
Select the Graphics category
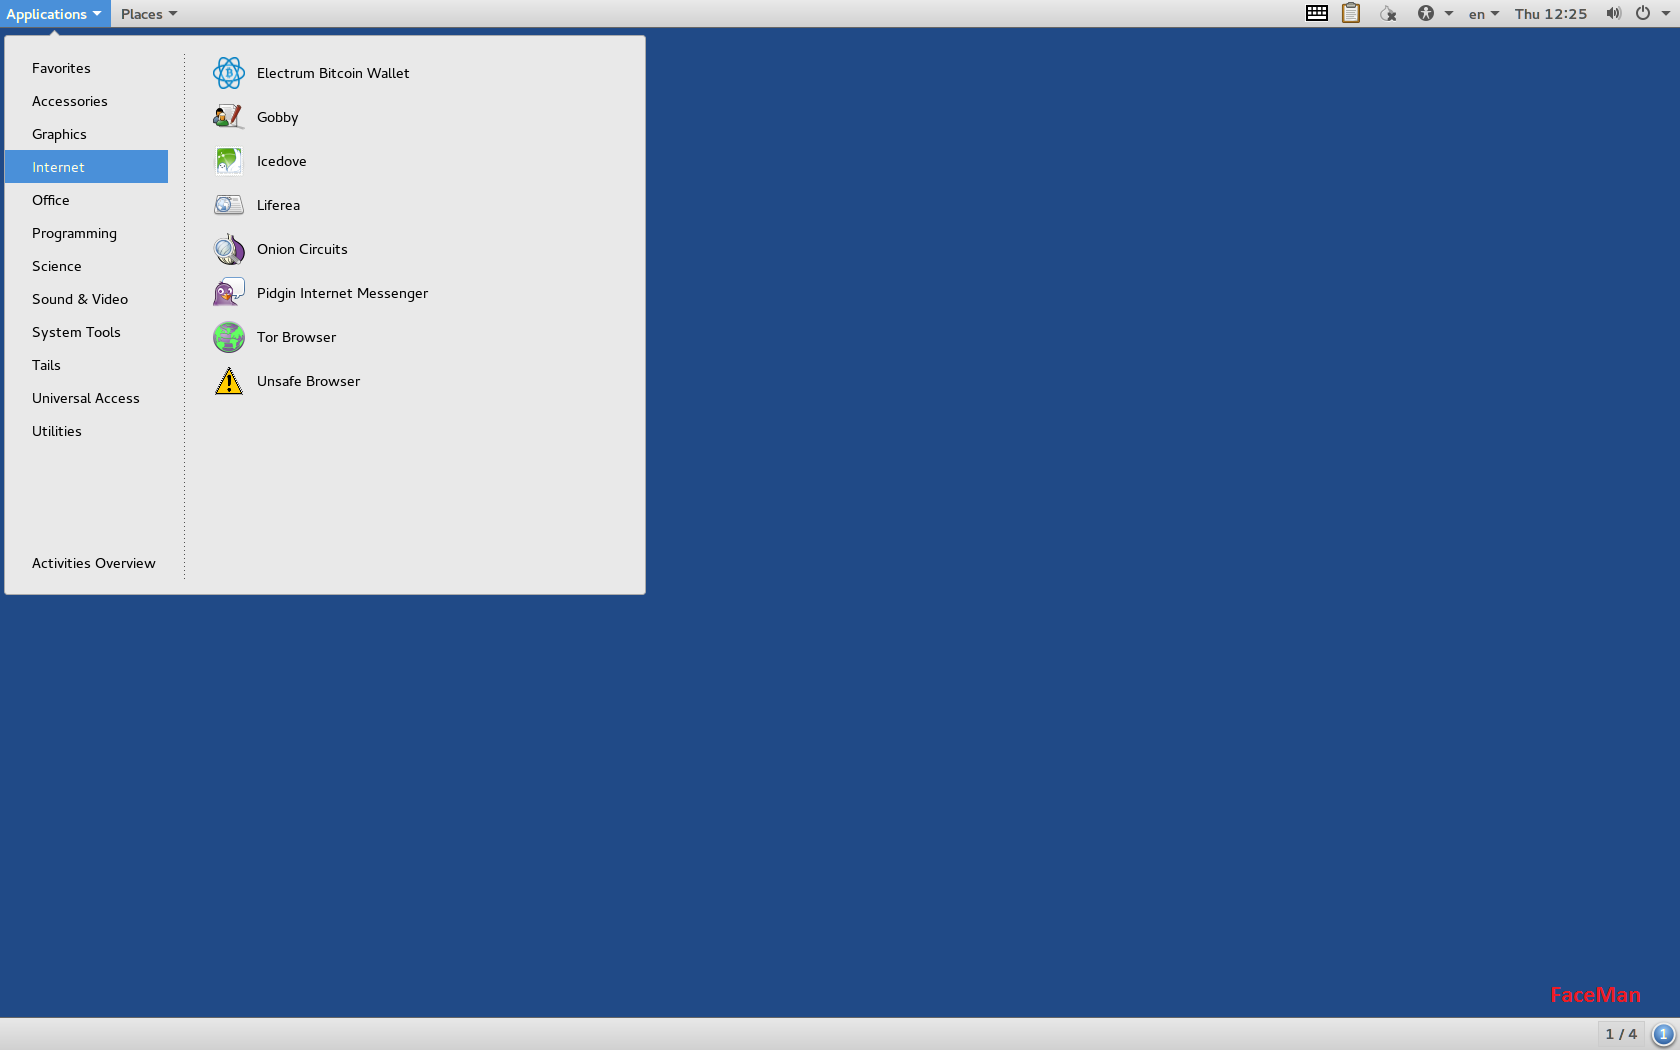[x=86, y=134]
